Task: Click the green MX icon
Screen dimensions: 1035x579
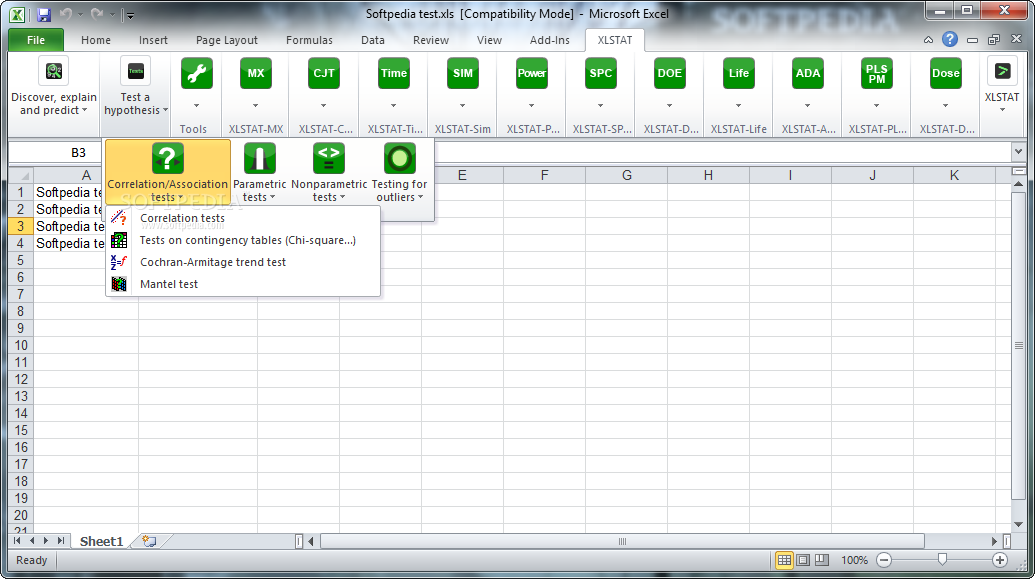Action: coord(255,73)
